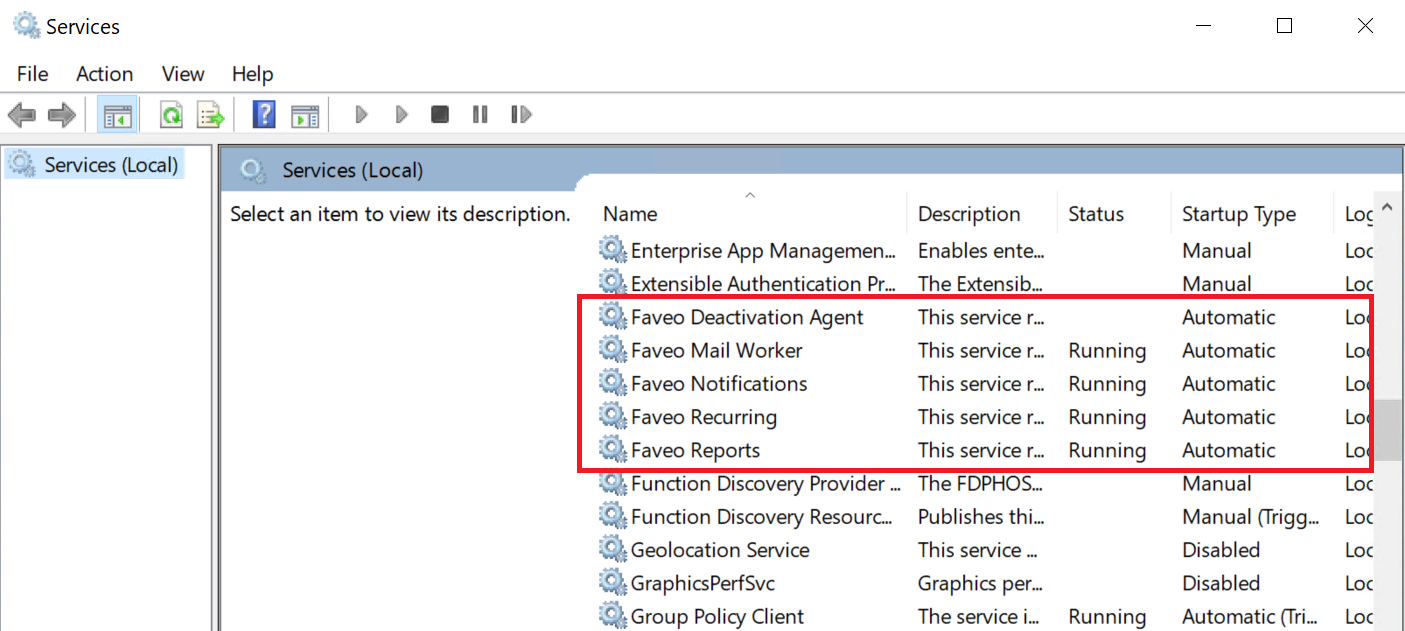Click the Restart Service toolbar icon
1405x631 pixels.
(521, 115)
